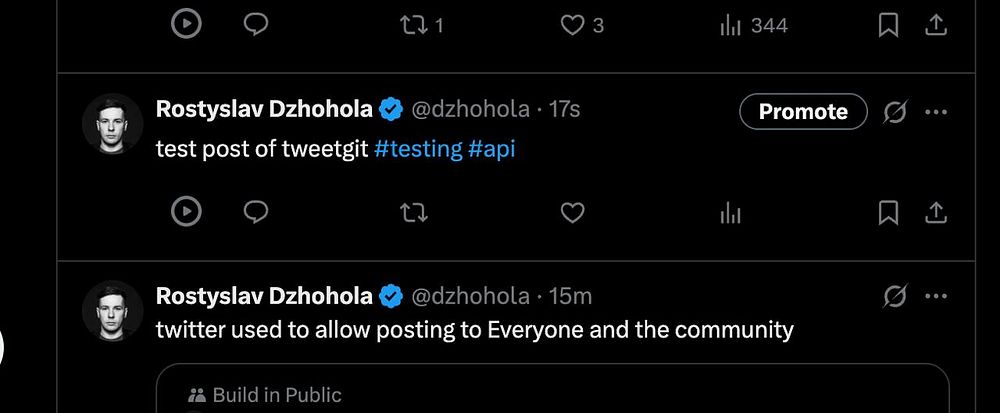The width and height of the screenshot is (1000, 413).
Task: Reply to the tweetgit test post
Action: tap(256, 212)
